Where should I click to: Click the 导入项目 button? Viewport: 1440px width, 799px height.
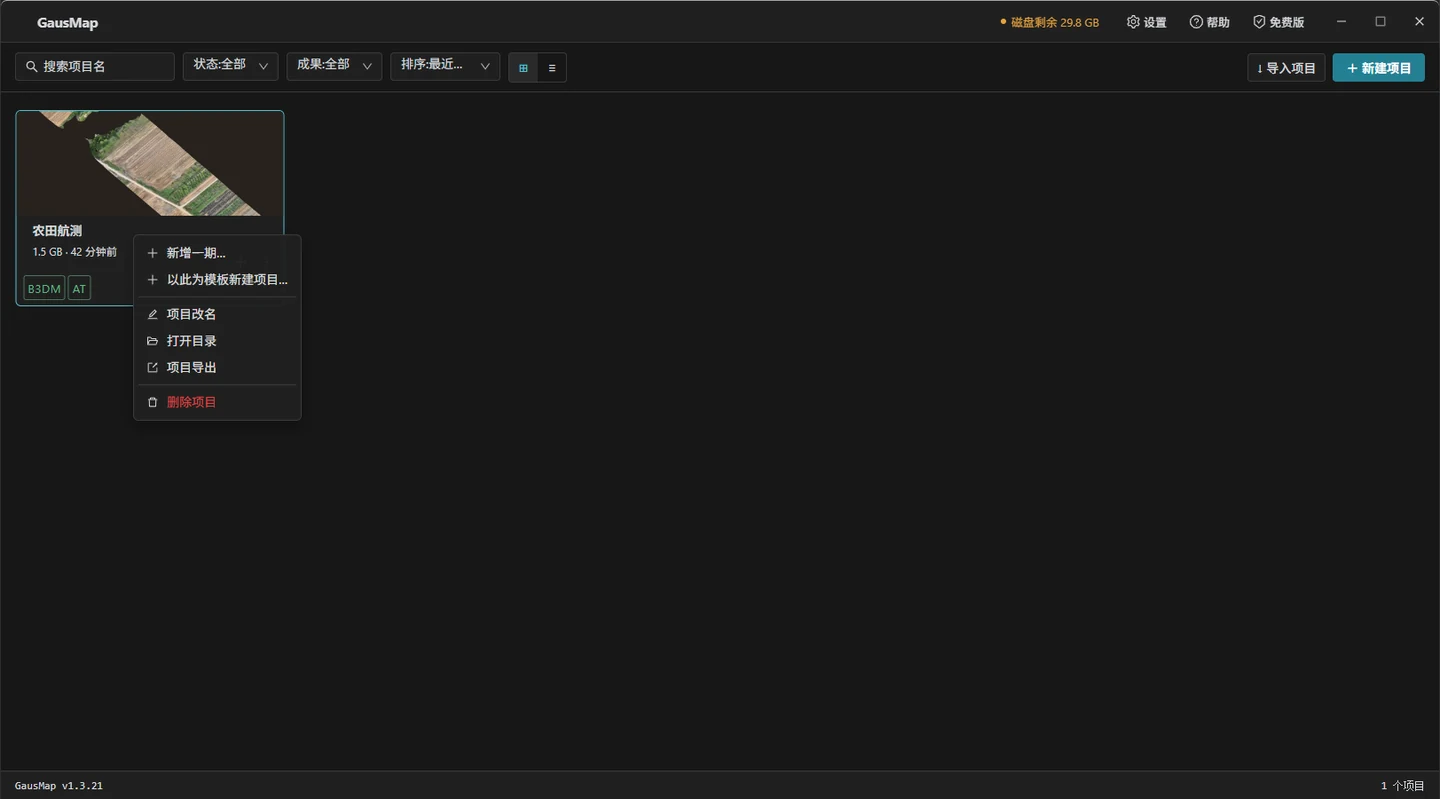pos(1286,68)
